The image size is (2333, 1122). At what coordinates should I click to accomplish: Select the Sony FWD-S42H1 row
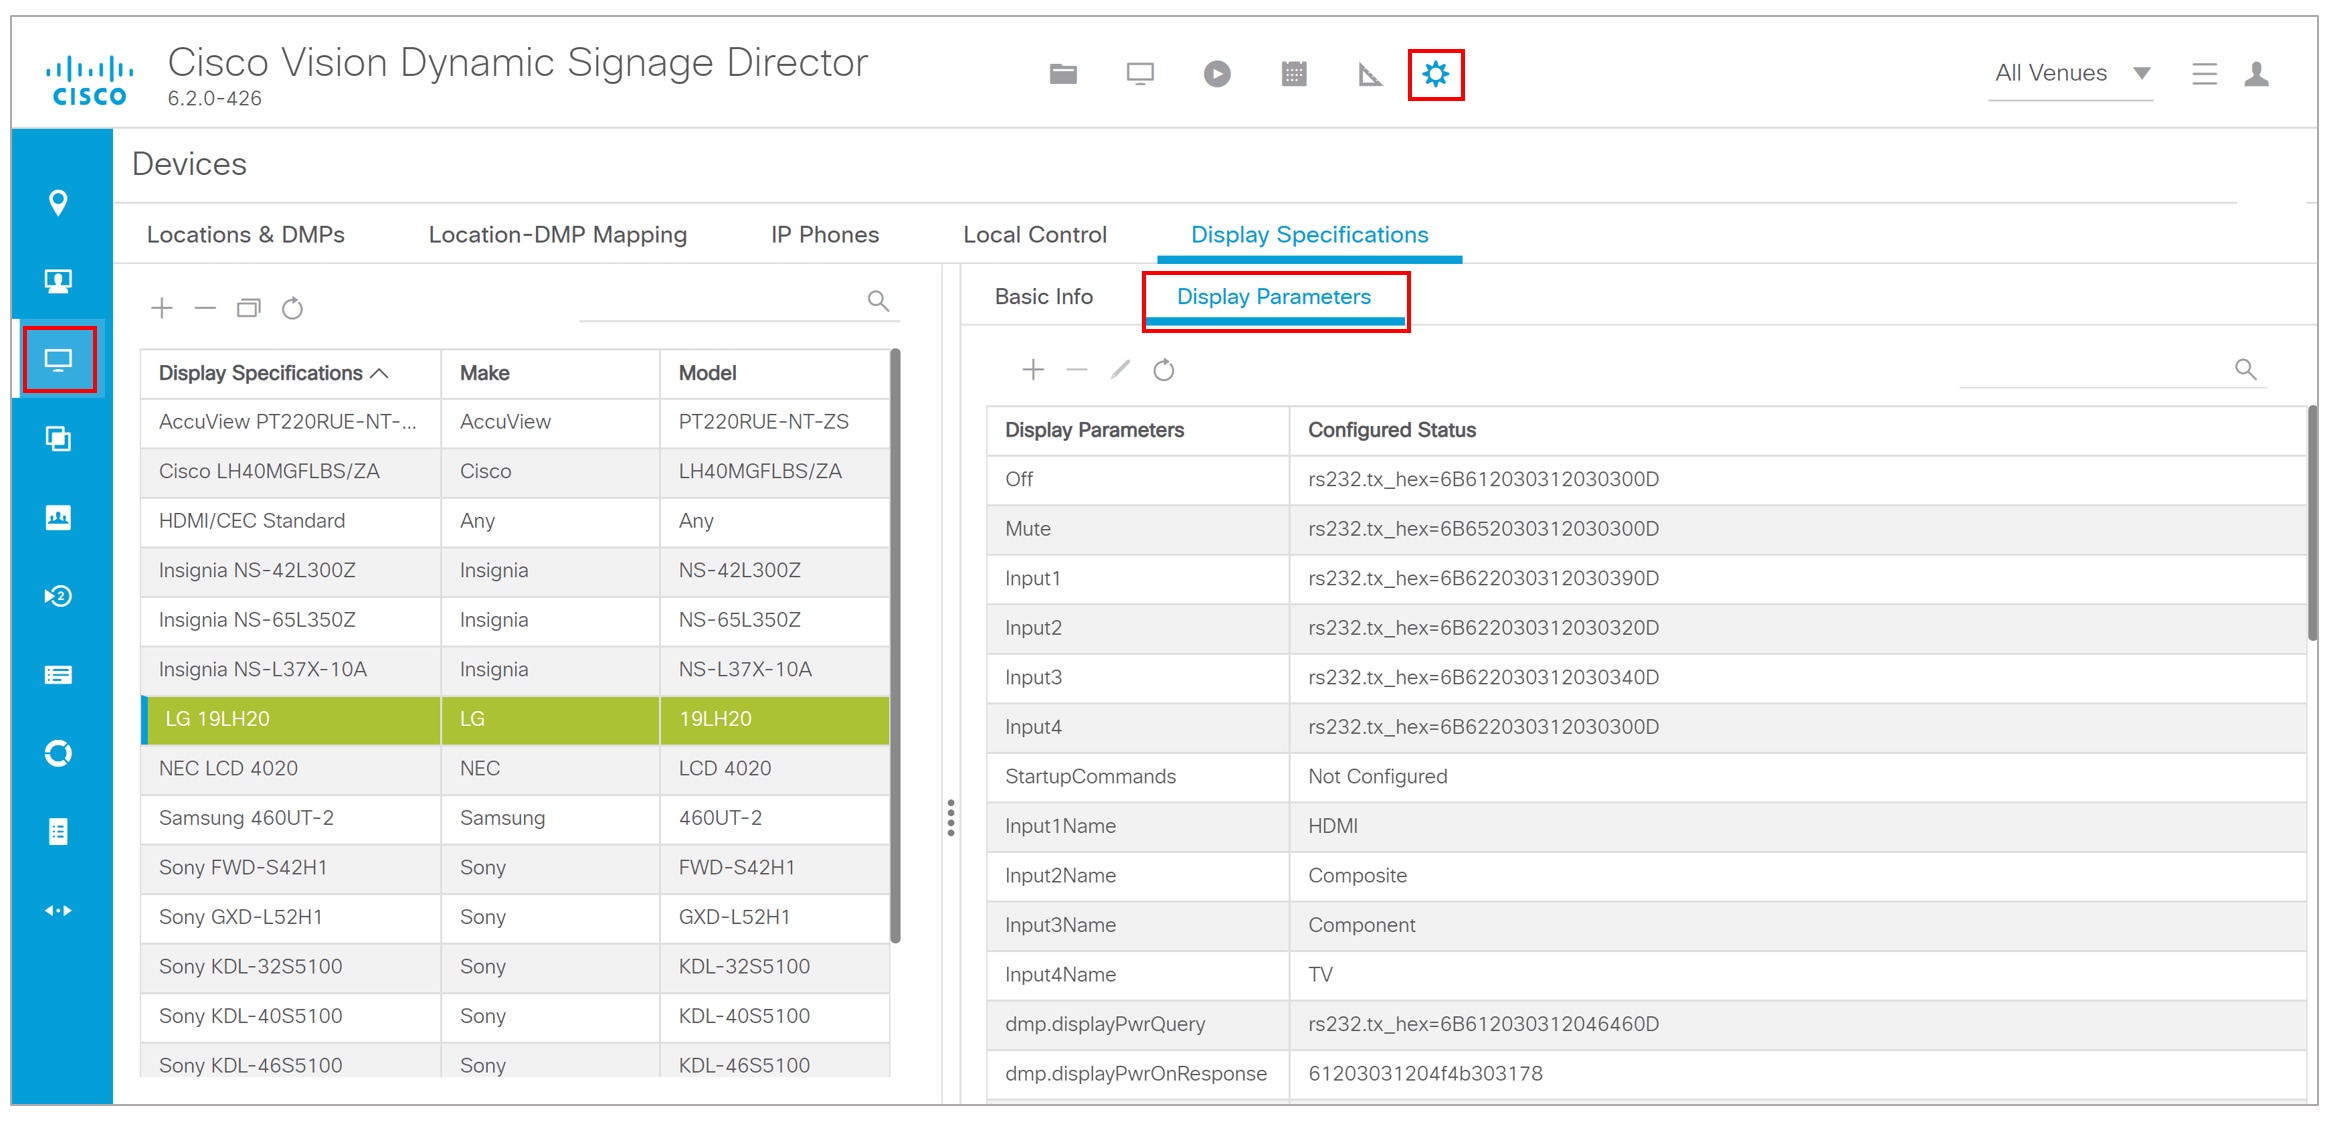515,868
